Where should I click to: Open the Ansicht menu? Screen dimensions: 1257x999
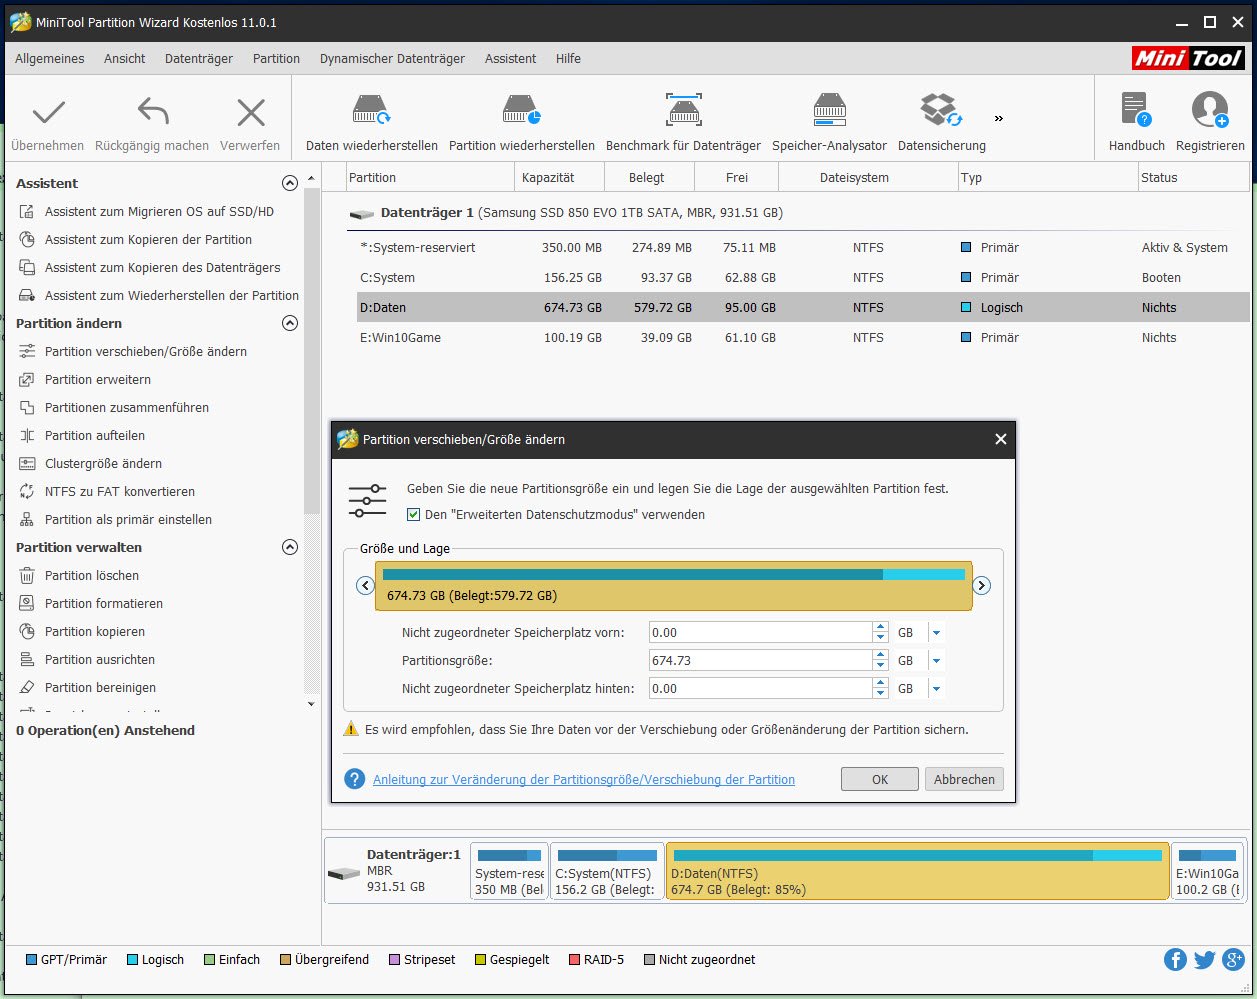point(124,58)
